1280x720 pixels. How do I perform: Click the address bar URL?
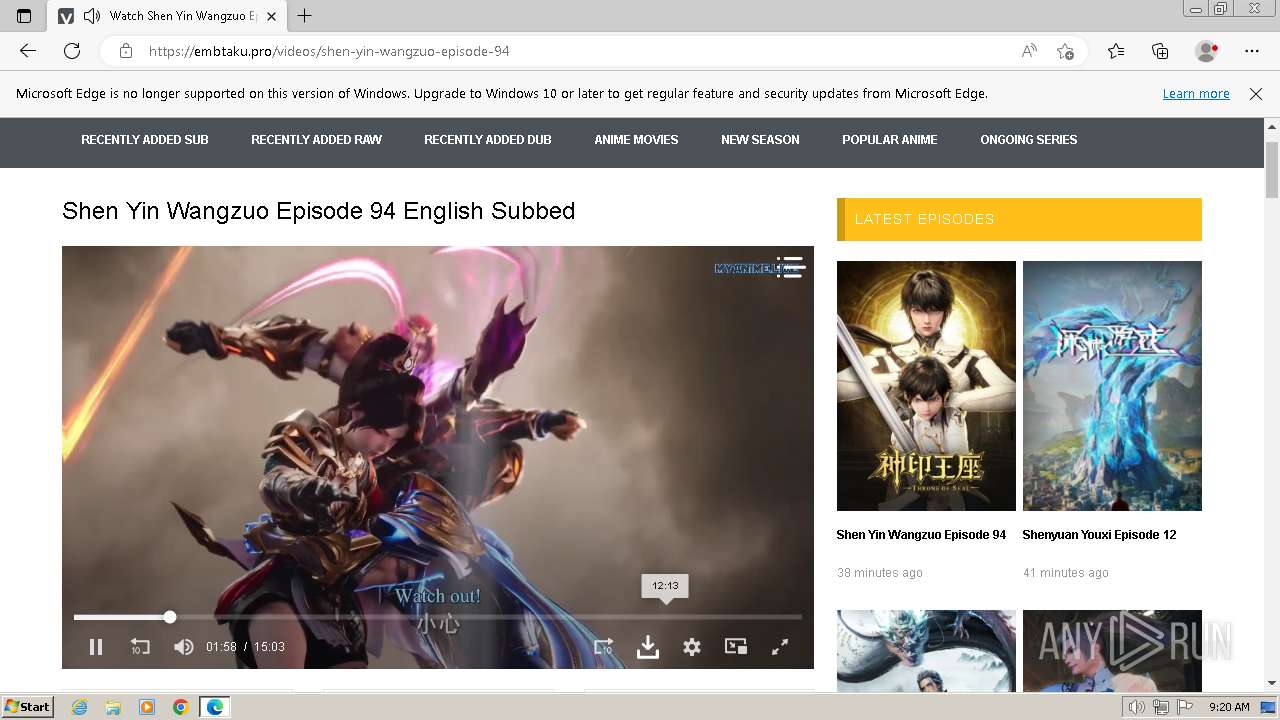tap(329, 51)
